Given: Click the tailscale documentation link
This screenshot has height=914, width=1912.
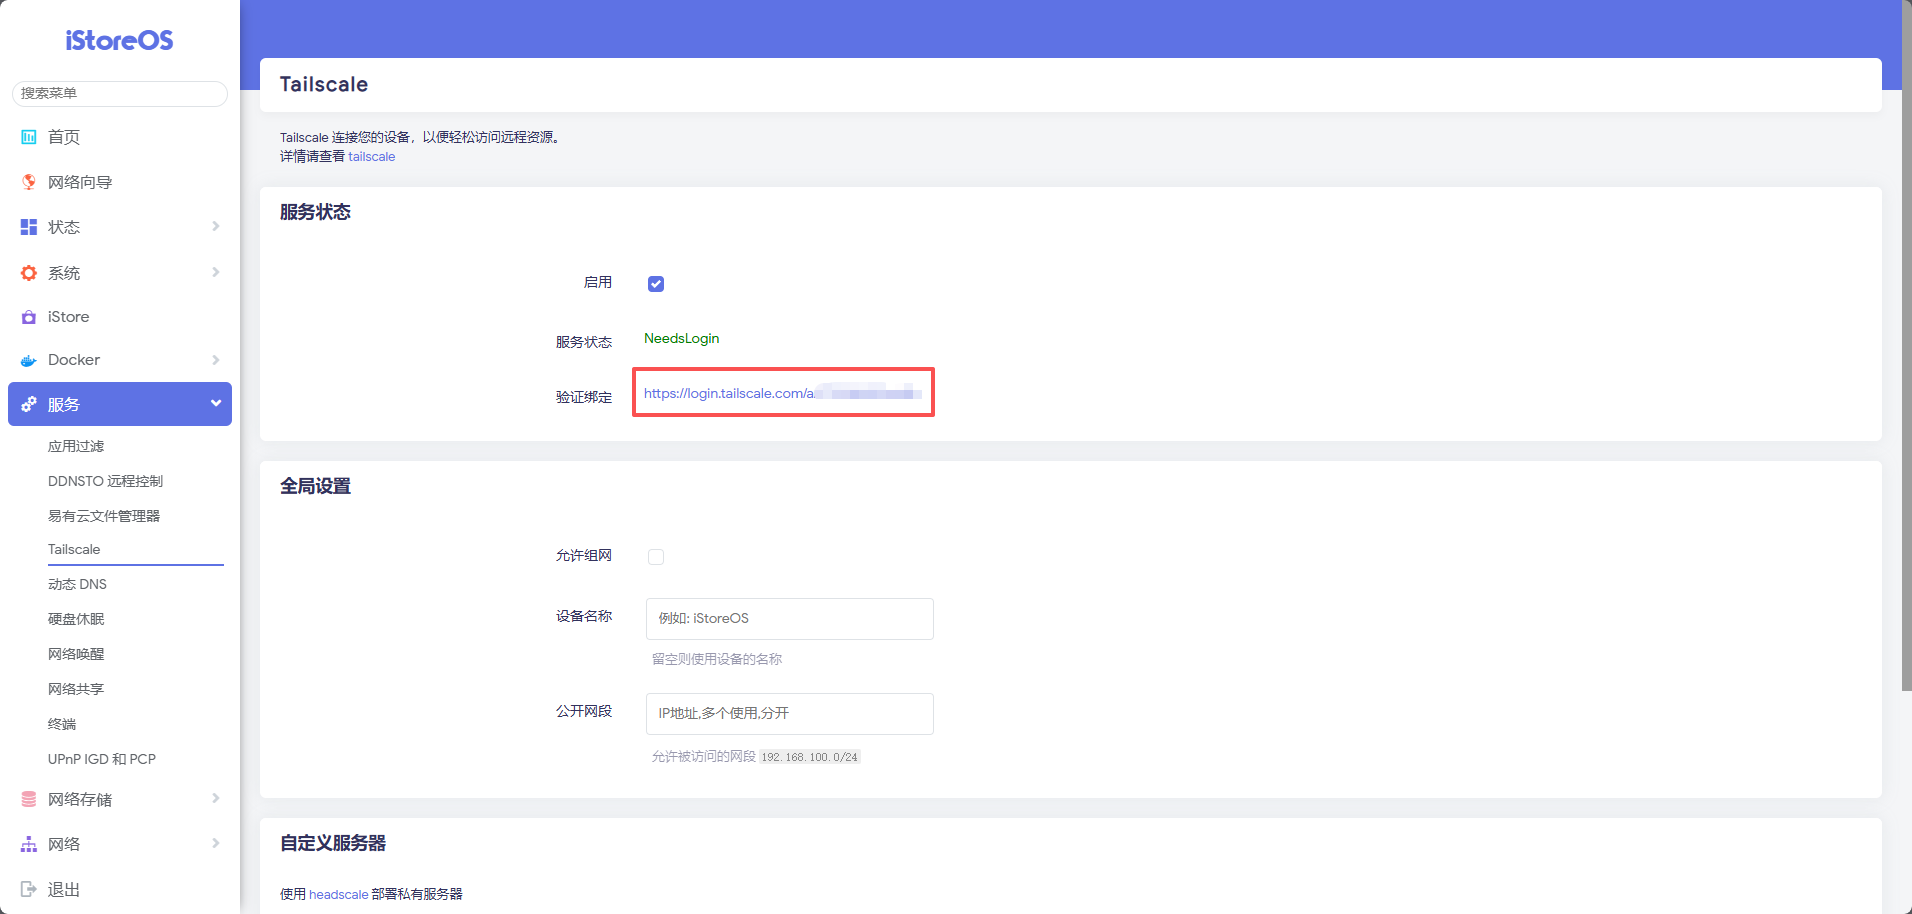Looking at the screenshot, I should point(371,156).
